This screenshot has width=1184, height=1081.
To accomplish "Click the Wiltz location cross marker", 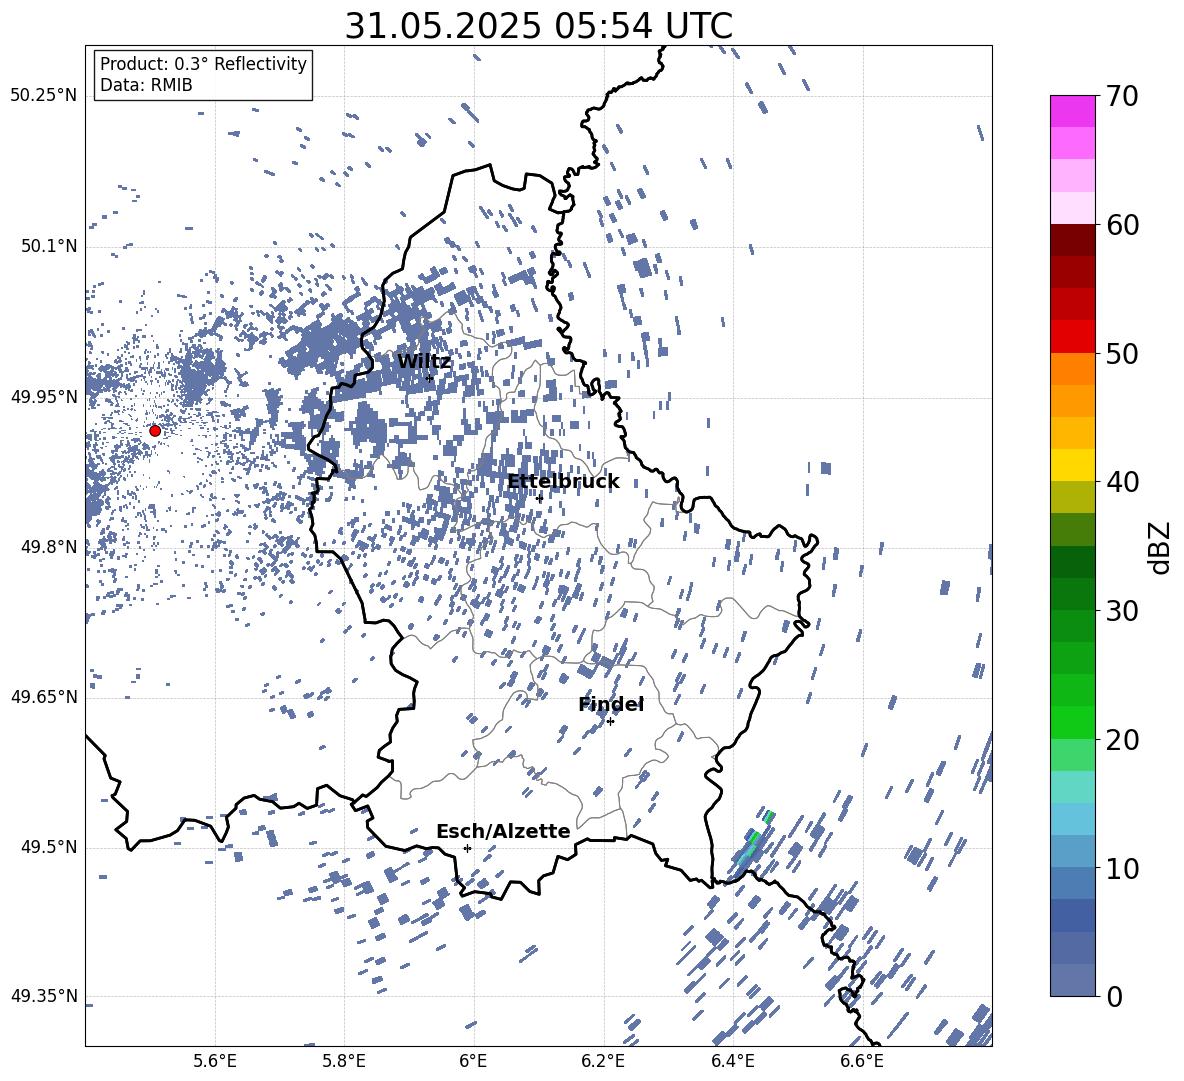I will point(429,378).
